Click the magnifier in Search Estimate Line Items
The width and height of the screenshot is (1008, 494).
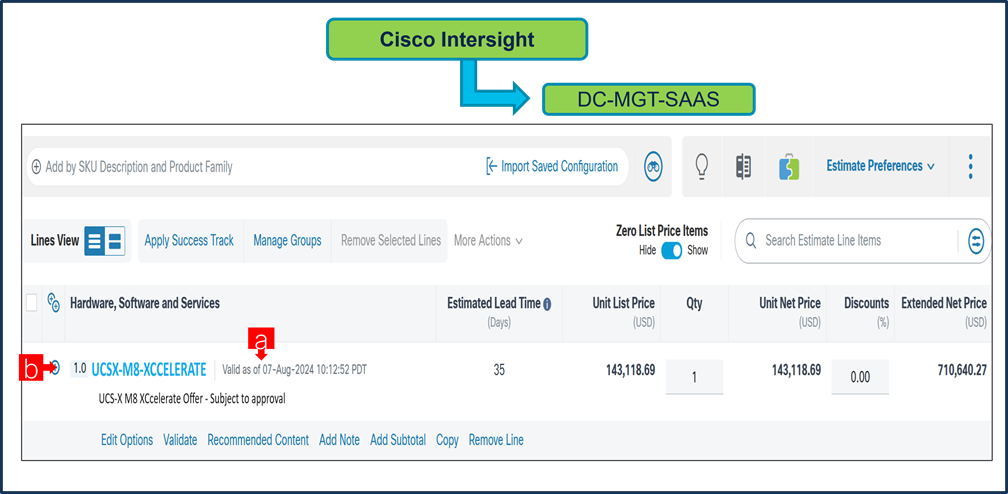750,241
